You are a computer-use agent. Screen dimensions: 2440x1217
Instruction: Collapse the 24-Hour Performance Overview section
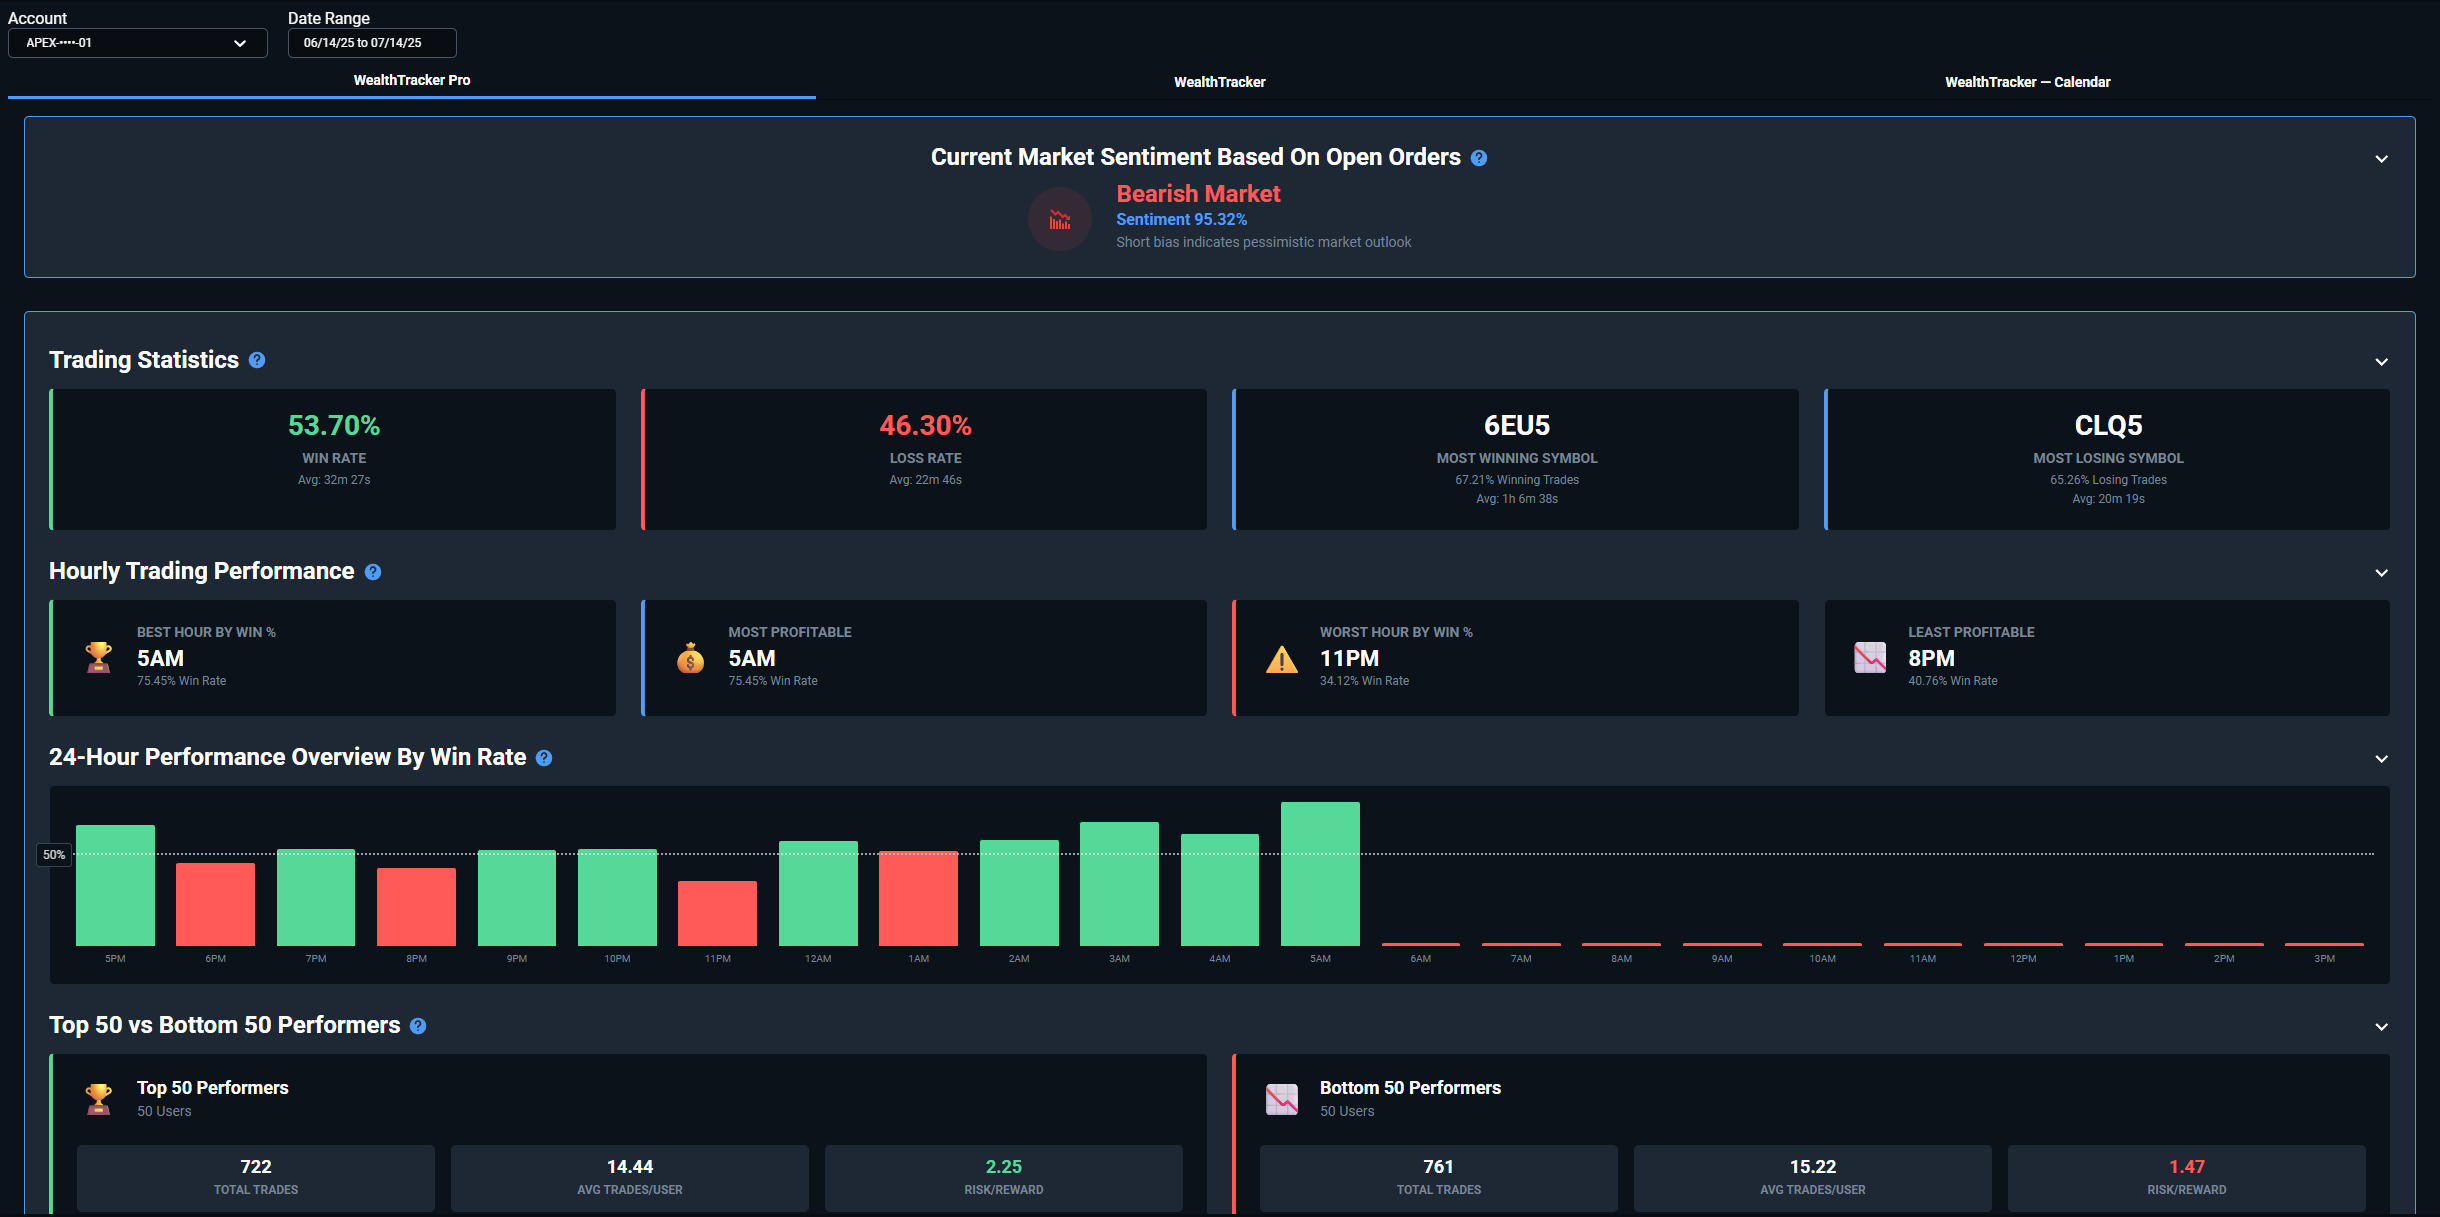tap(2382, 759)
